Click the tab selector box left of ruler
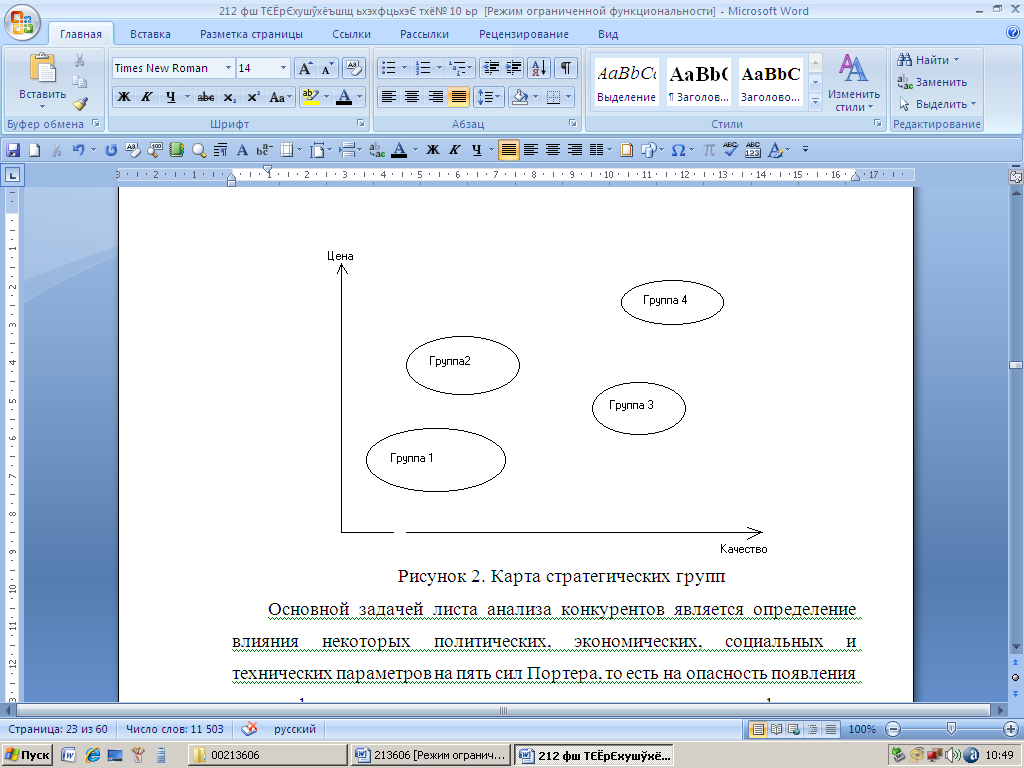 12,175
